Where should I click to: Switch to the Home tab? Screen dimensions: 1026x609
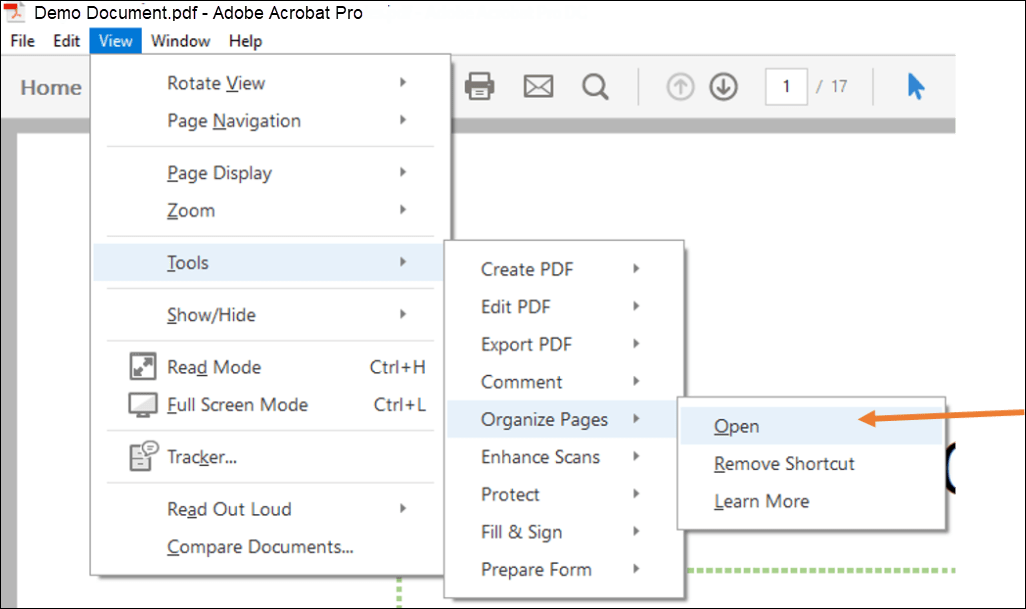[51, 87]
